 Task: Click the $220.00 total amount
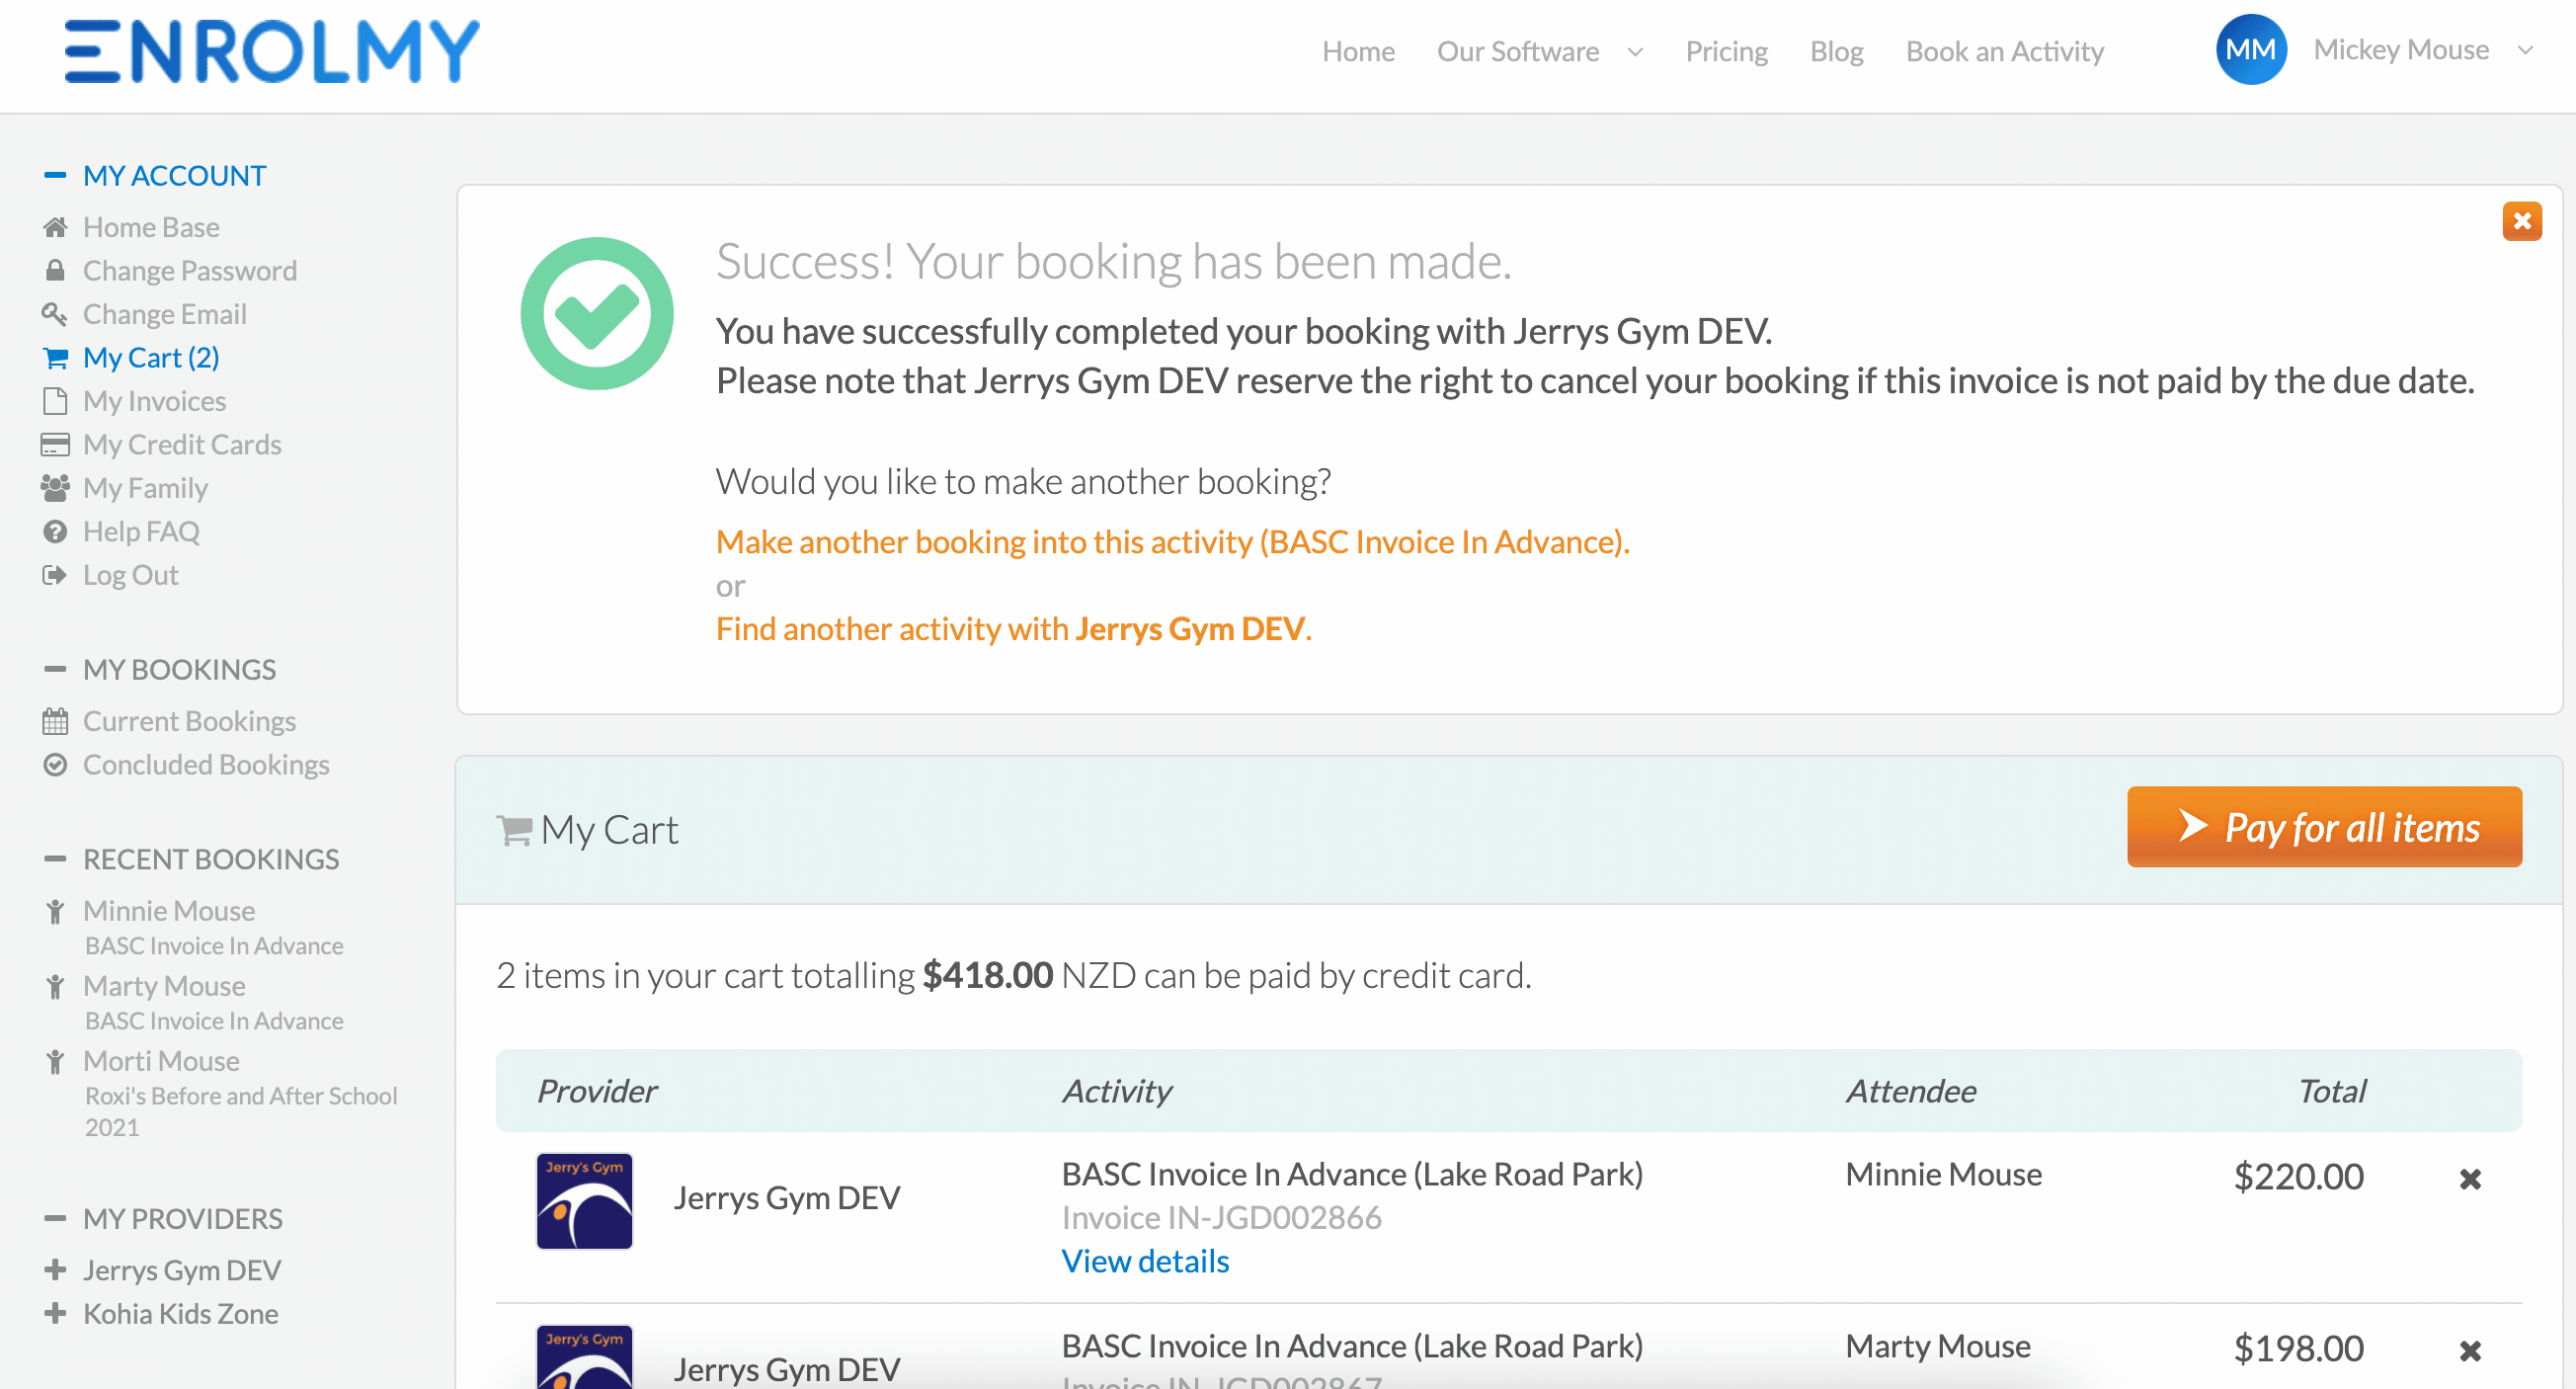[x=2298, y=1176]
